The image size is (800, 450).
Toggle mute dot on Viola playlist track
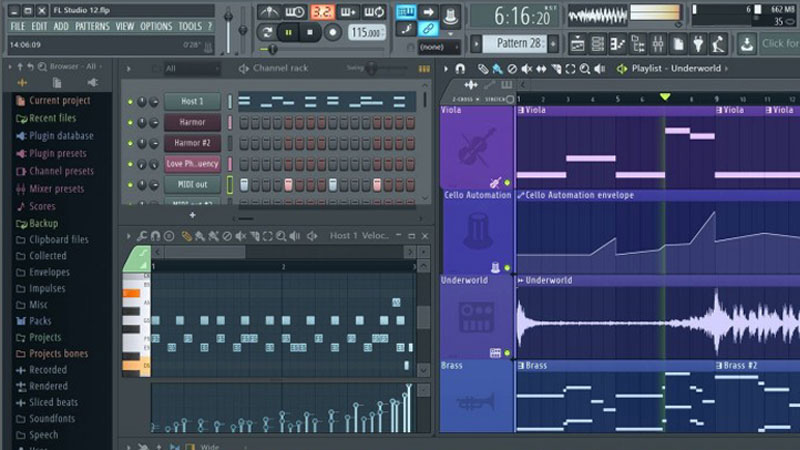click(507, 183)
